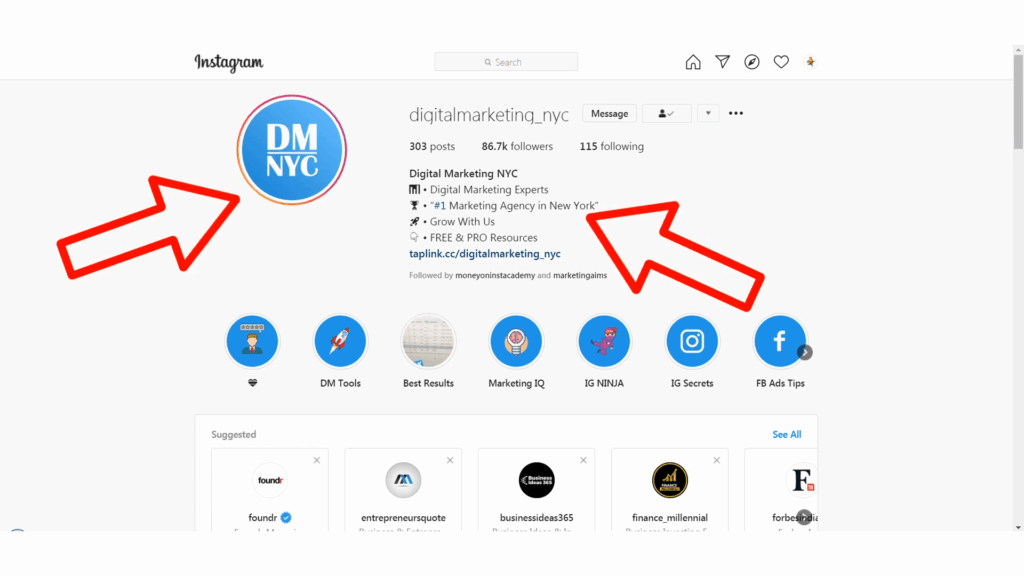Click the #1 hashtag in bio

coord(440,206)
